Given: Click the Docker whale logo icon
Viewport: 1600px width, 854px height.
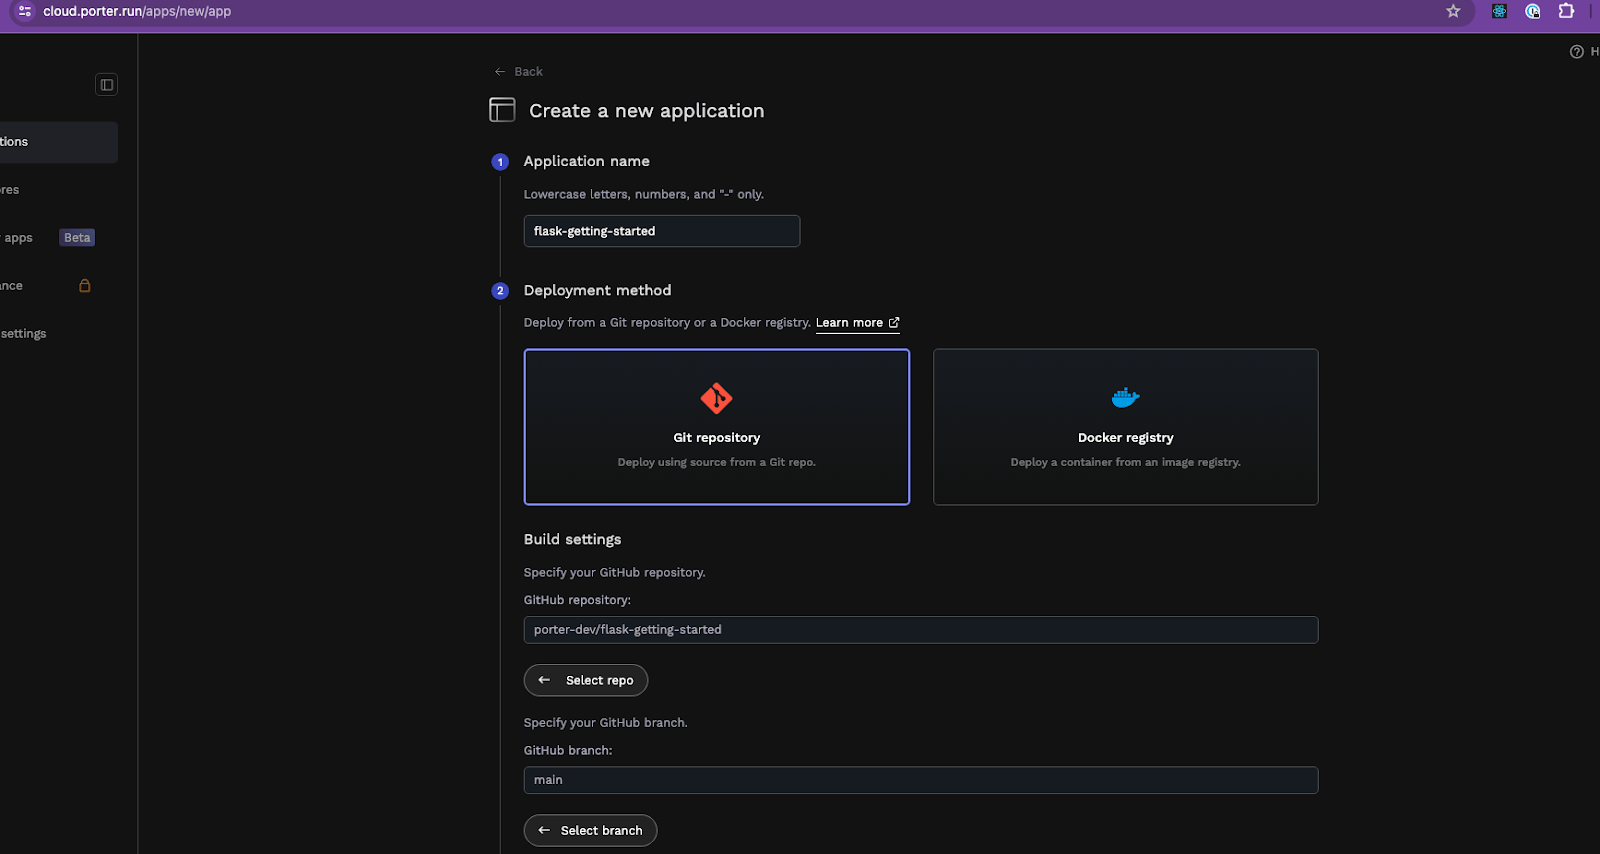Looking at the screenshot, I should (1125, 398).
